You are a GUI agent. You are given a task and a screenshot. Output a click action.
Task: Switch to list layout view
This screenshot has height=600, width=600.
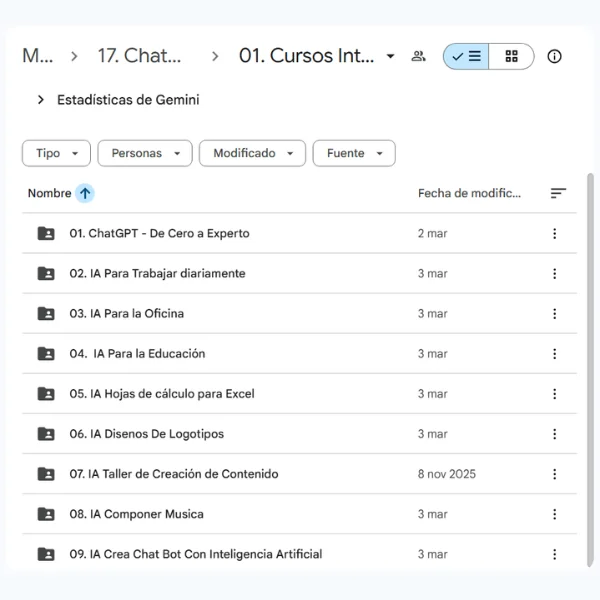click(466, 57)
